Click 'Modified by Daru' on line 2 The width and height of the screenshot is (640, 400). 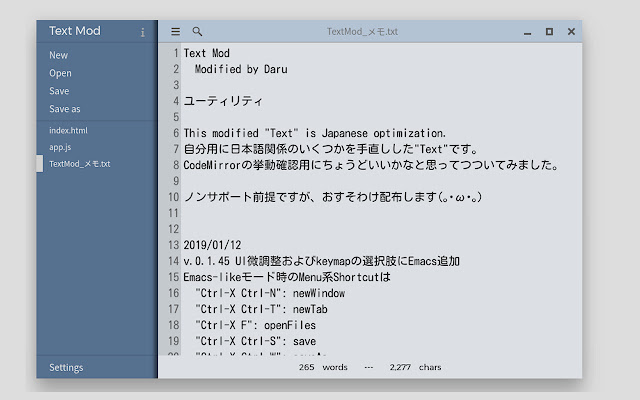click(x=241, y=69)
